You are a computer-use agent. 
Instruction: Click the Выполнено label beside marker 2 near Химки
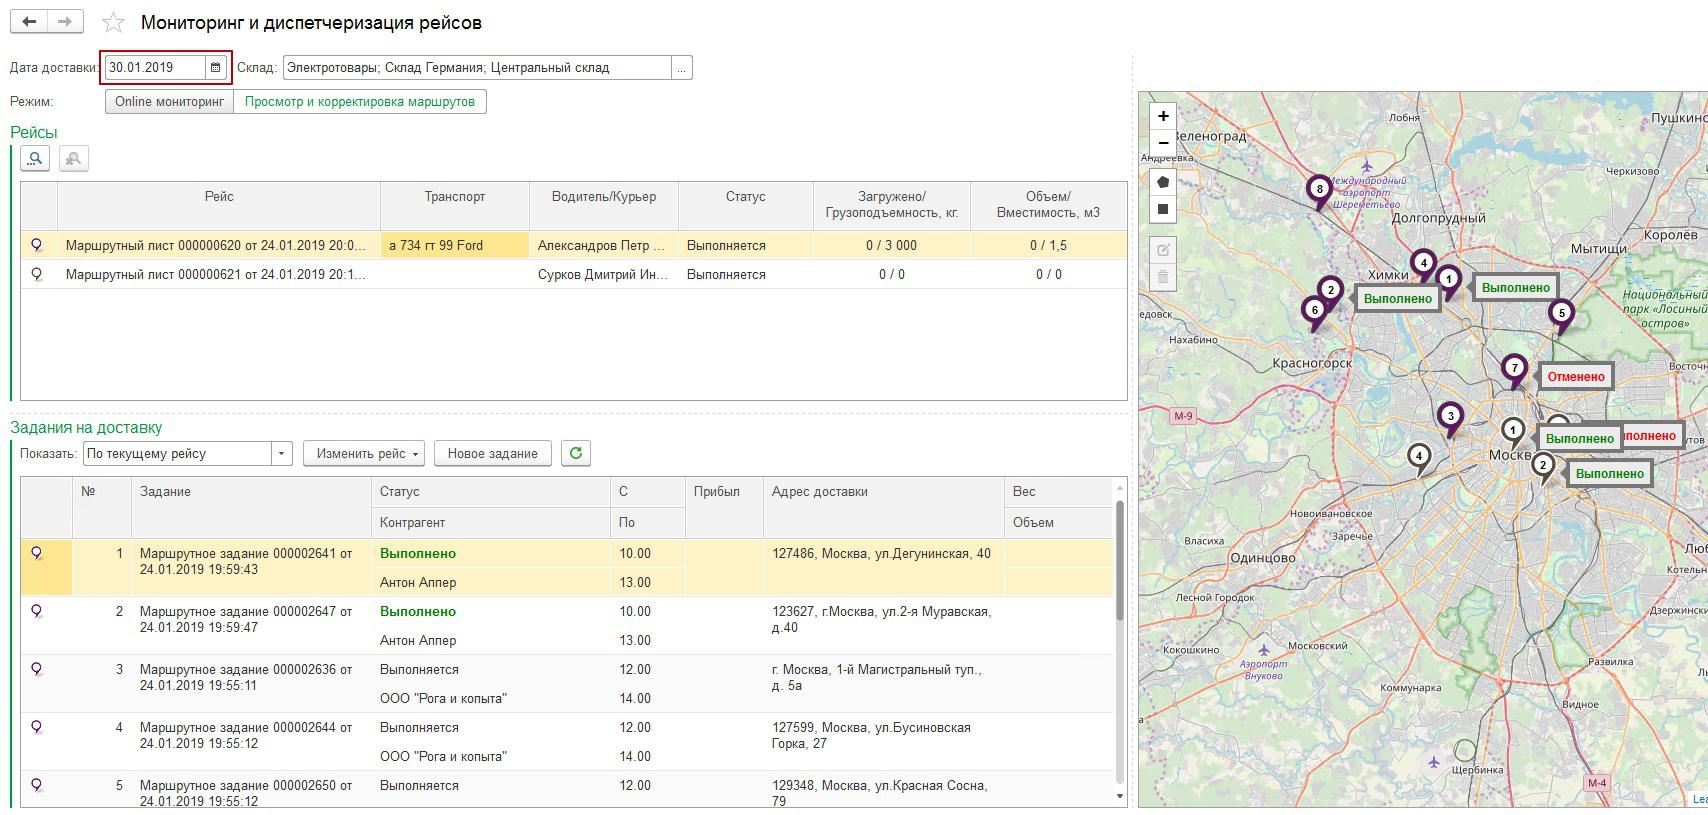point(1398,299)
